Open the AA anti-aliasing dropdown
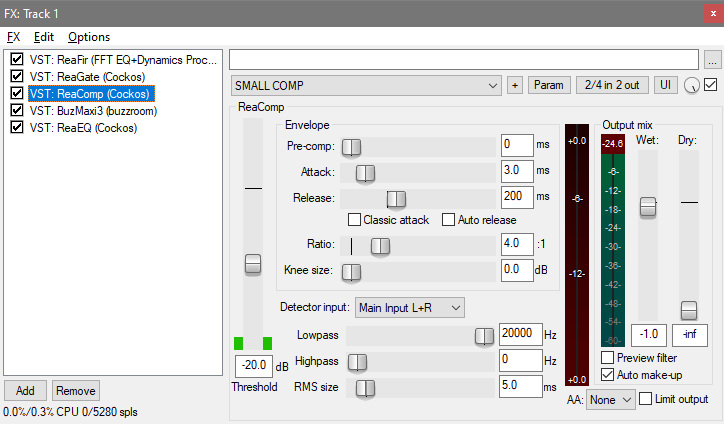The image size is (724, 424). tap(611, 400)
